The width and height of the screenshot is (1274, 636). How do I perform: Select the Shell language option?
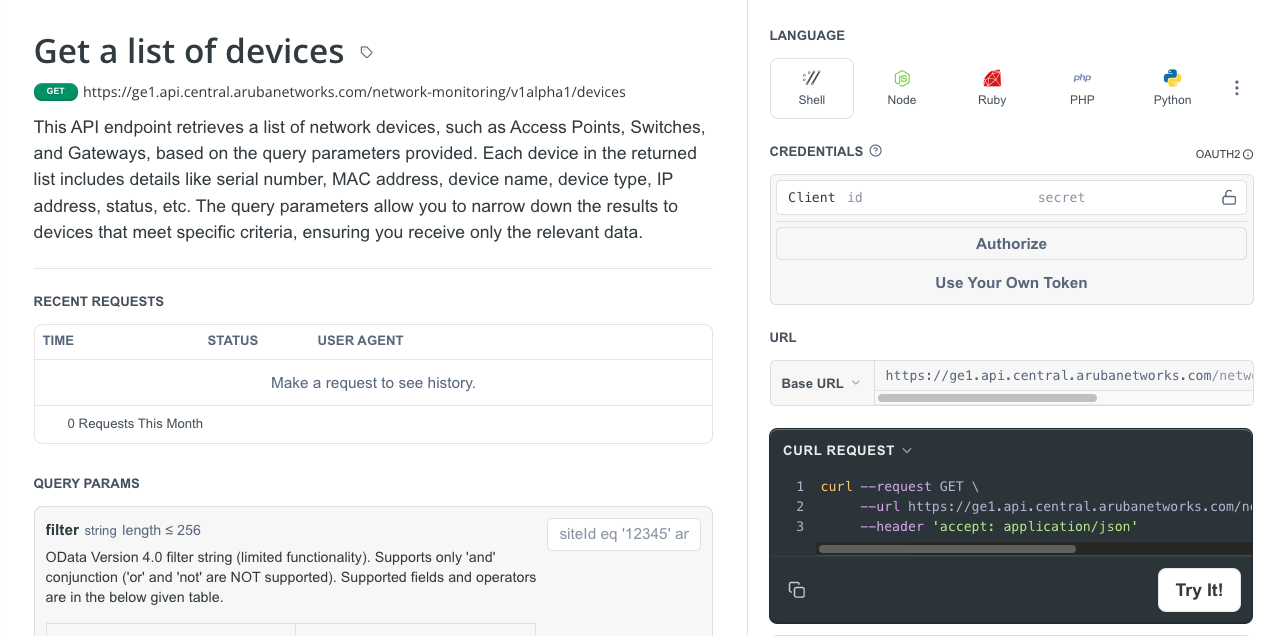point(812,88)
